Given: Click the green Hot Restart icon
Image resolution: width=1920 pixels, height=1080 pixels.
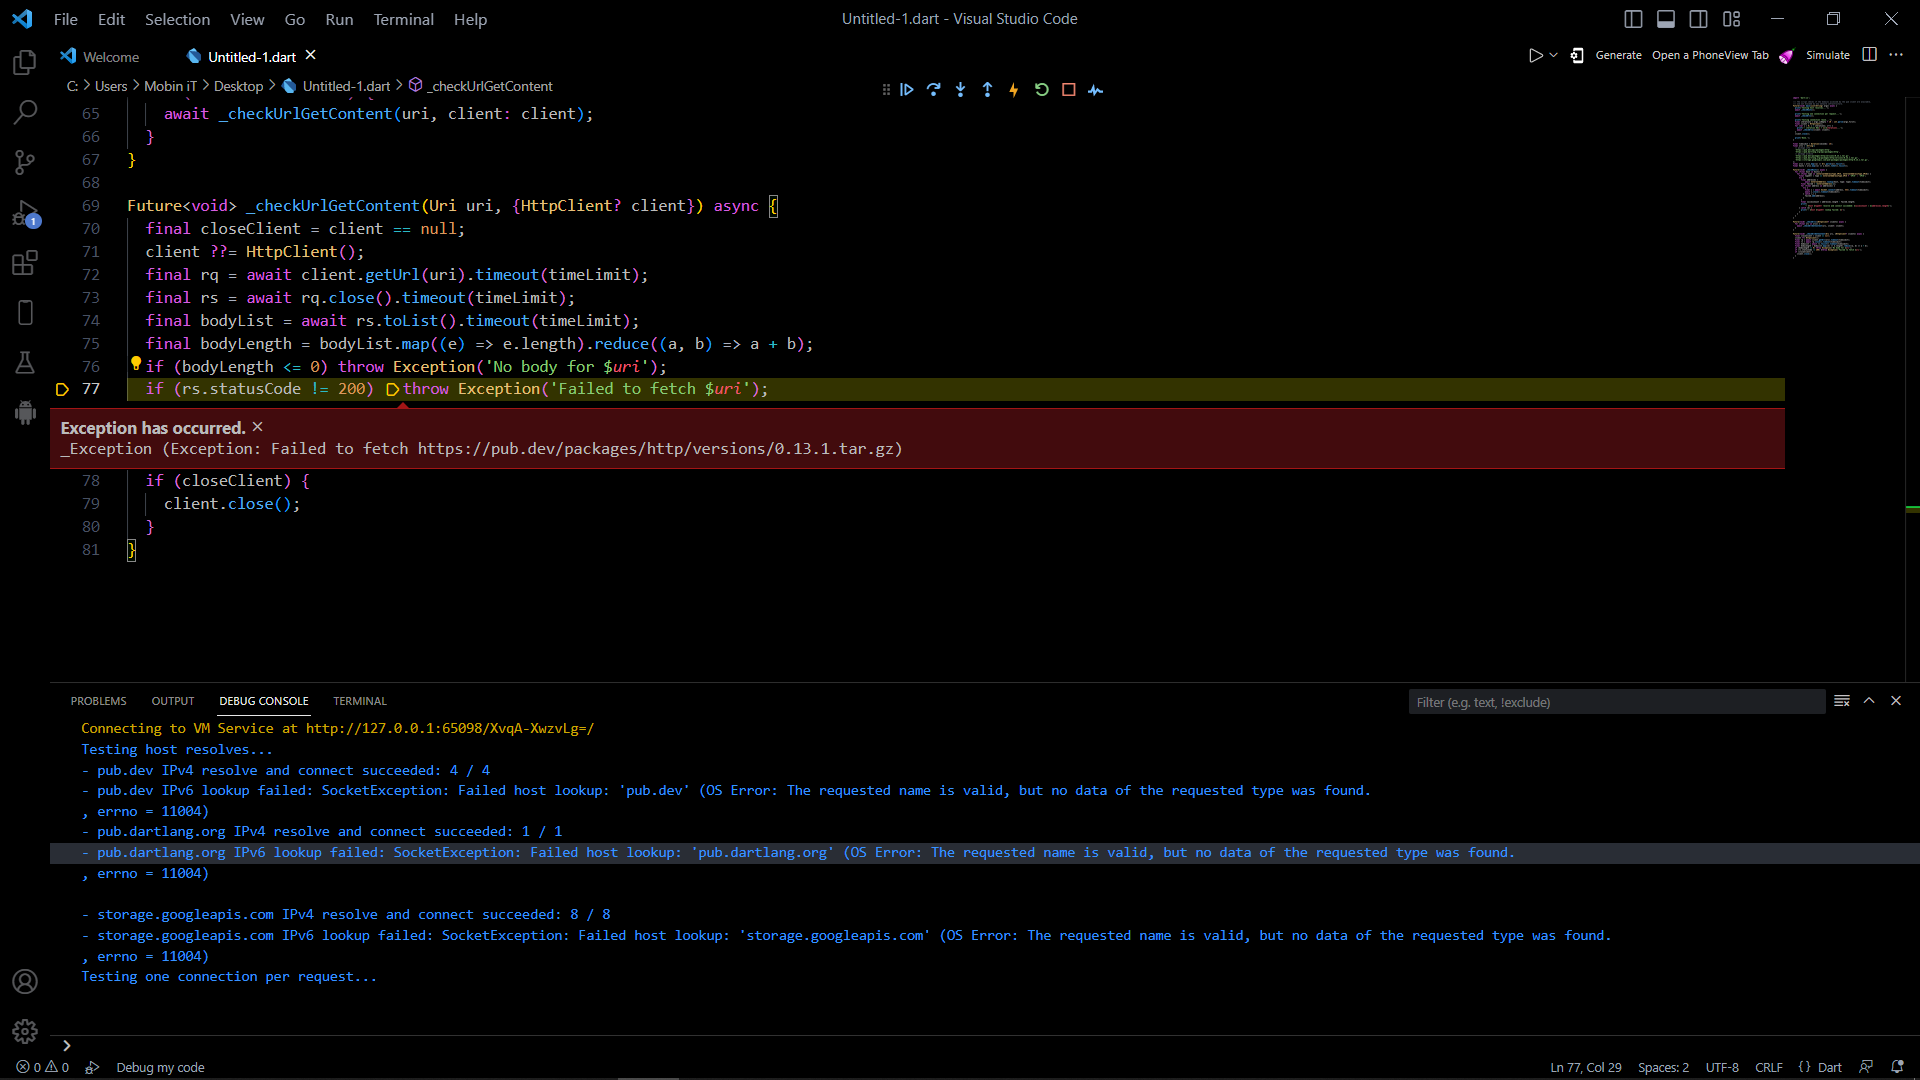Looking at the screenshot, I should point(1042,89).
